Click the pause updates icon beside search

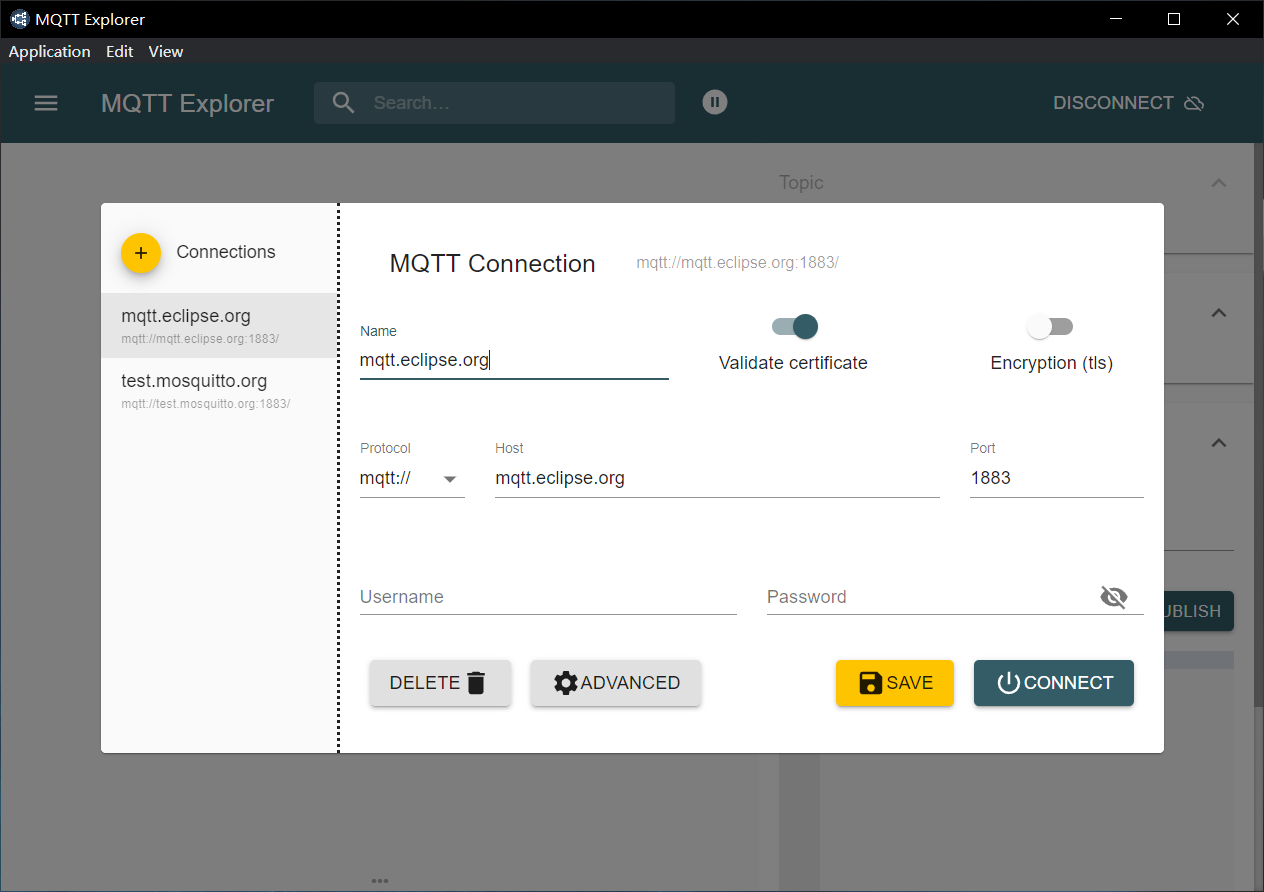[x=714, y=102]
